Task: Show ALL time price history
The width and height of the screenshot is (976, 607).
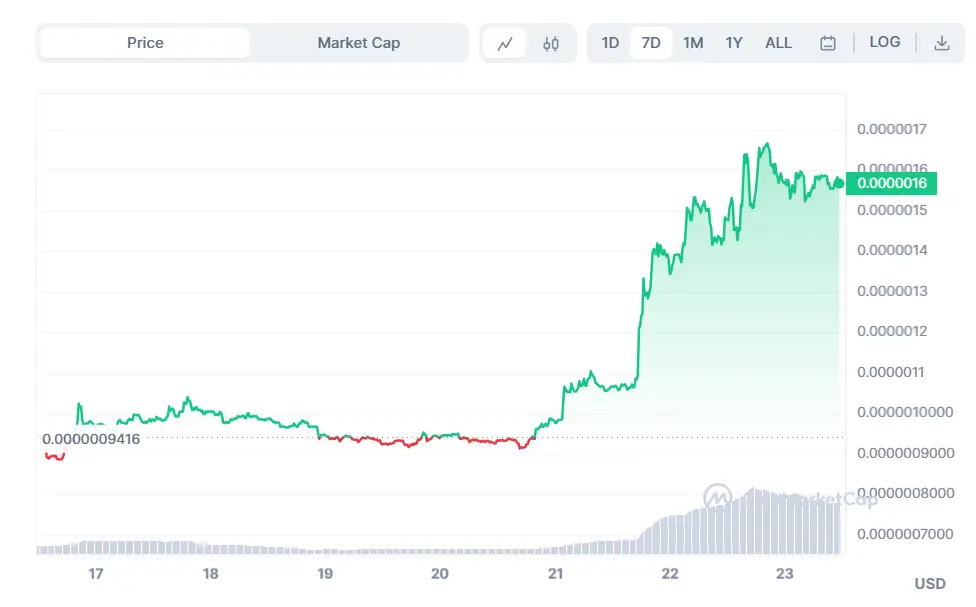Action: 778,43
